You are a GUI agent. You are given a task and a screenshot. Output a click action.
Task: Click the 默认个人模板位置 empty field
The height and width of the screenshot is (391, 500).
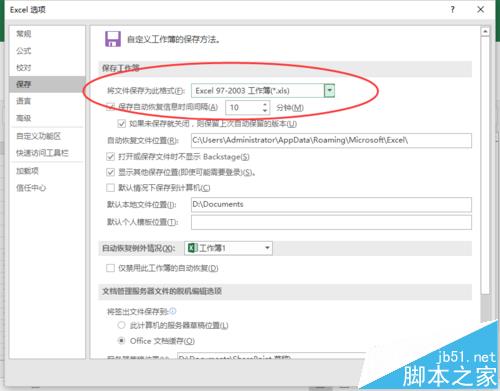pos(331,222)
